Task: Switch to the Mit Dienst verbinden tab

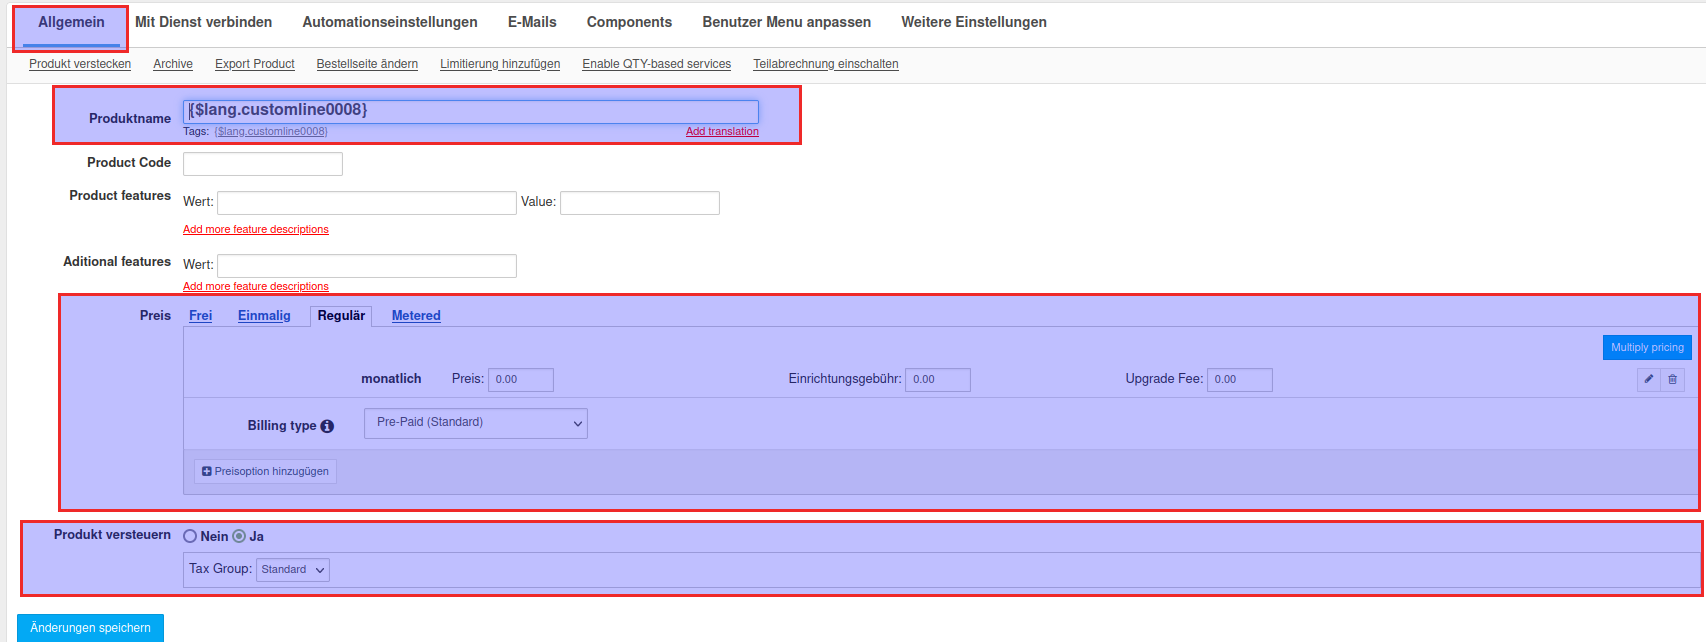Action: [x=203, y=22]
